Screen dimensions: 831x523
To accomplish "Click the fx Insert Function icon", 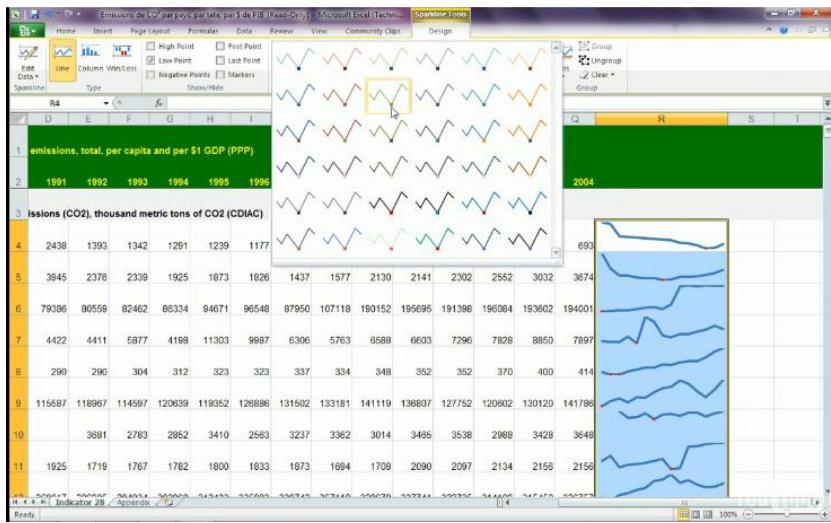I will click(x=158, y=103).
